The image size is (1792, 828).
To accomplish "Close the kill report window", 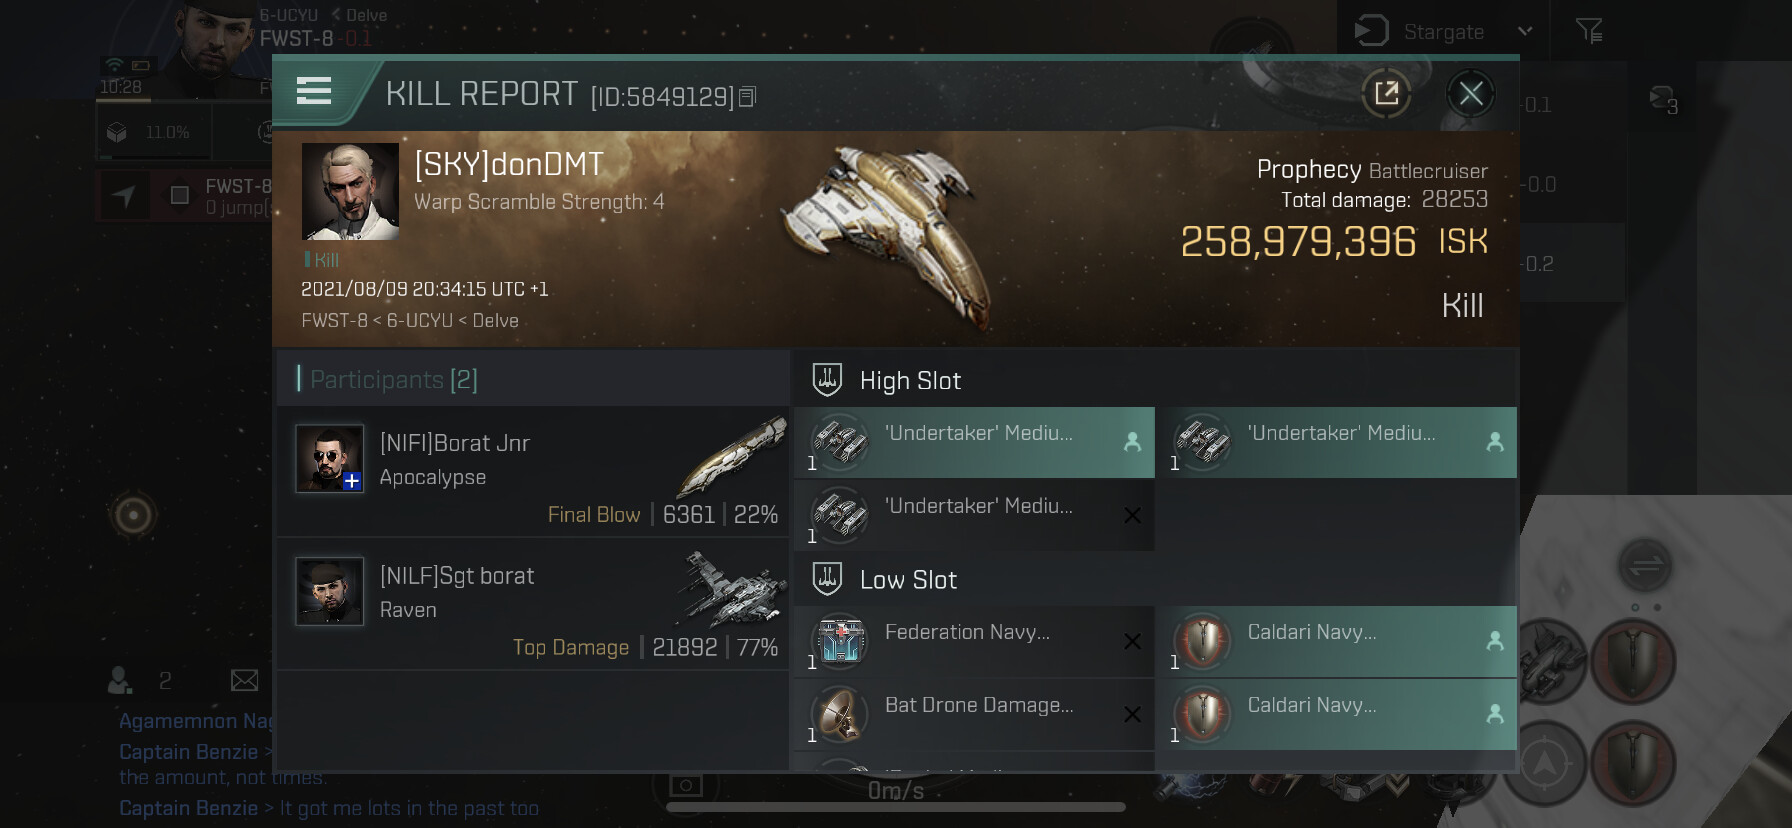I will click(1470, 93).
